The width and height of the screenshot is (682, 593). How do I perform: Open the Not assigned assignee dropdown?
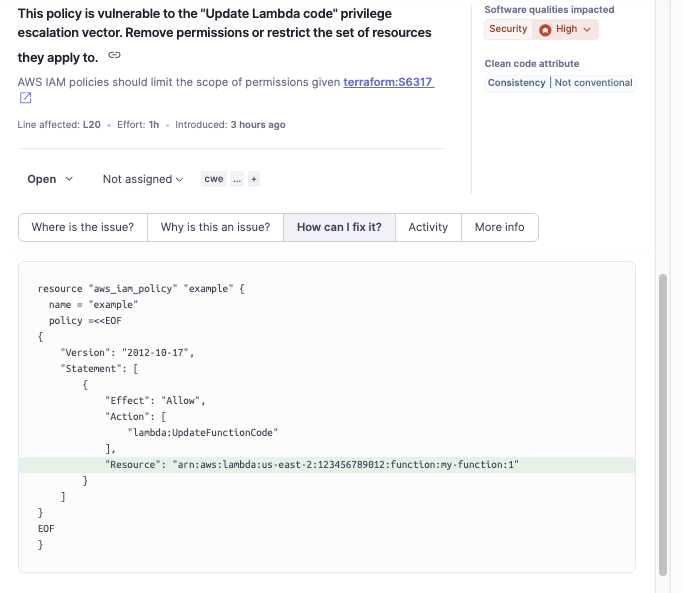coord(143,179)
